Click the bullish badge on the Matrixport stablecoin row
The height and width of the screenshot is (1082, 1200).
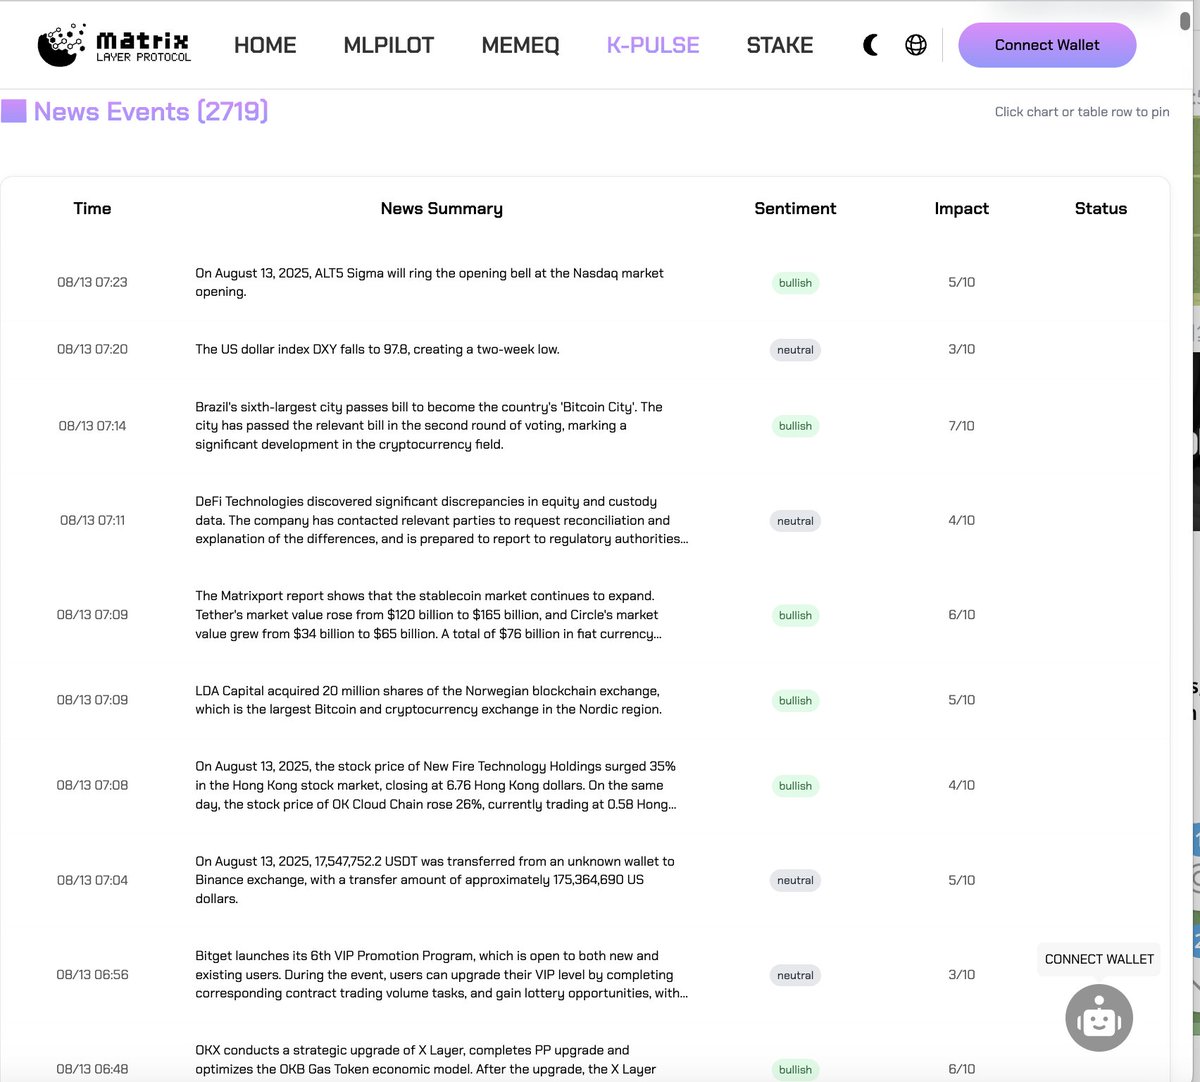coord(795,615)
